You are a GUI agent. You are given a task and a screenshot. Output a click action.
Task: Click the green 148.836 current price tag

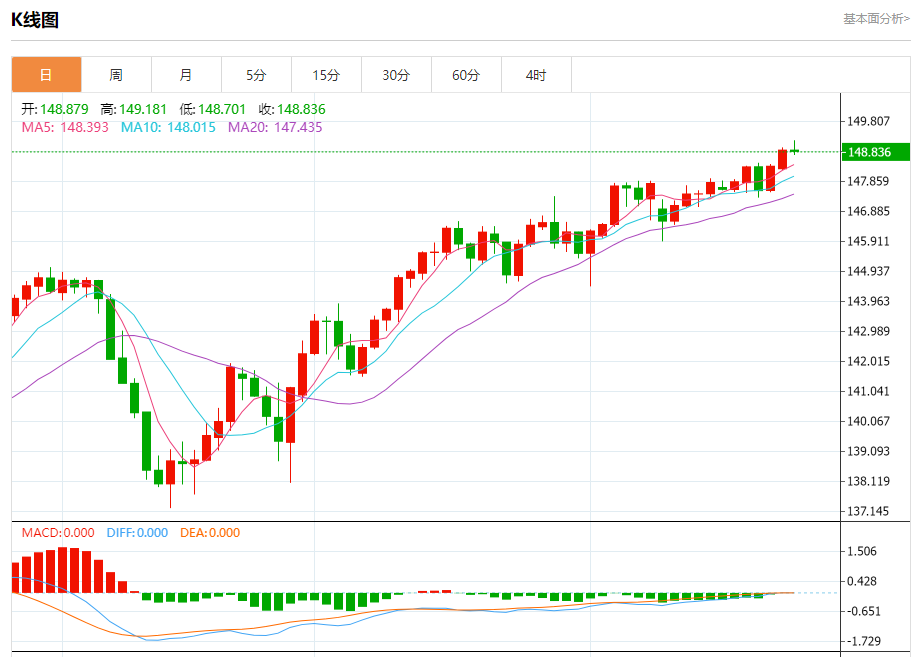click(875, 152)
